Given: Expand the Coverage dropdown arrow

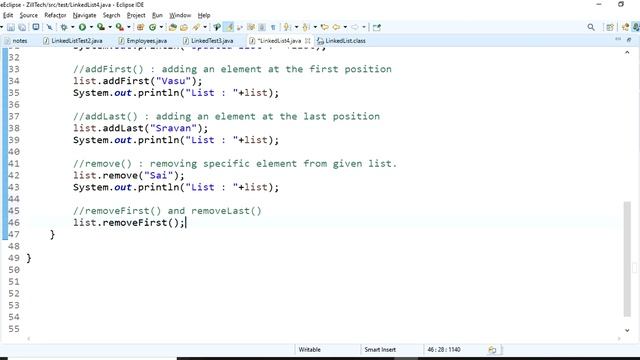Looking at the screenshot, I should tap(110, 27).
